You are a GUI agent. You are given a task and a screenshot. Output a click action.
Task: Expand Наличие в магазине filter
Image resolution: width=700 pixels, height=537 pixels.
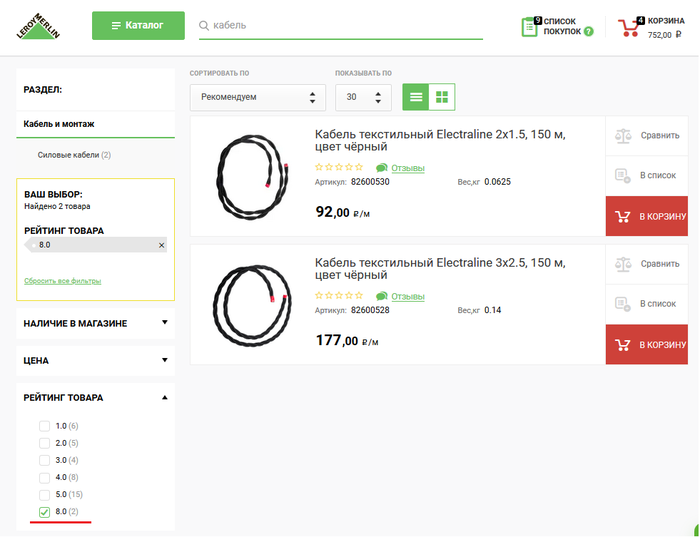point(96,323)
